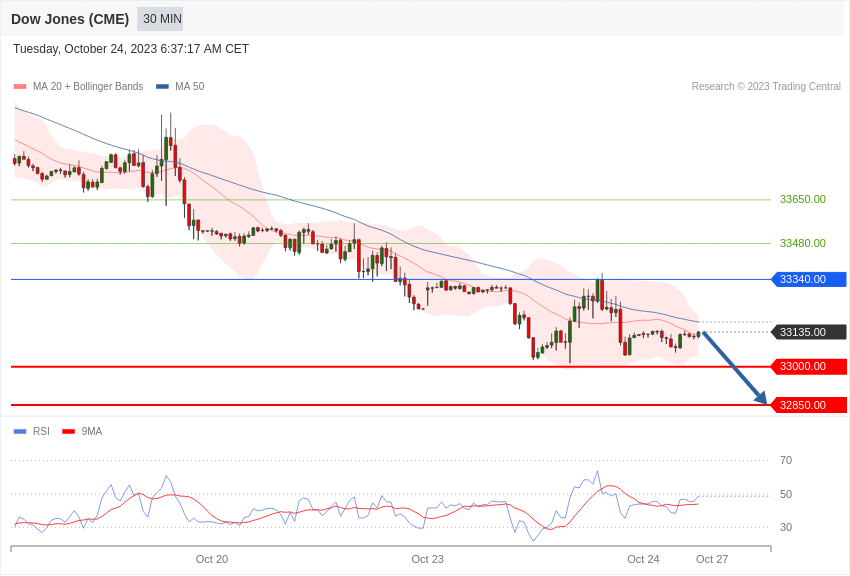Click the red 33000.00 support tag
The height and width of the screenshot is (576, 850).
[808, 366]
